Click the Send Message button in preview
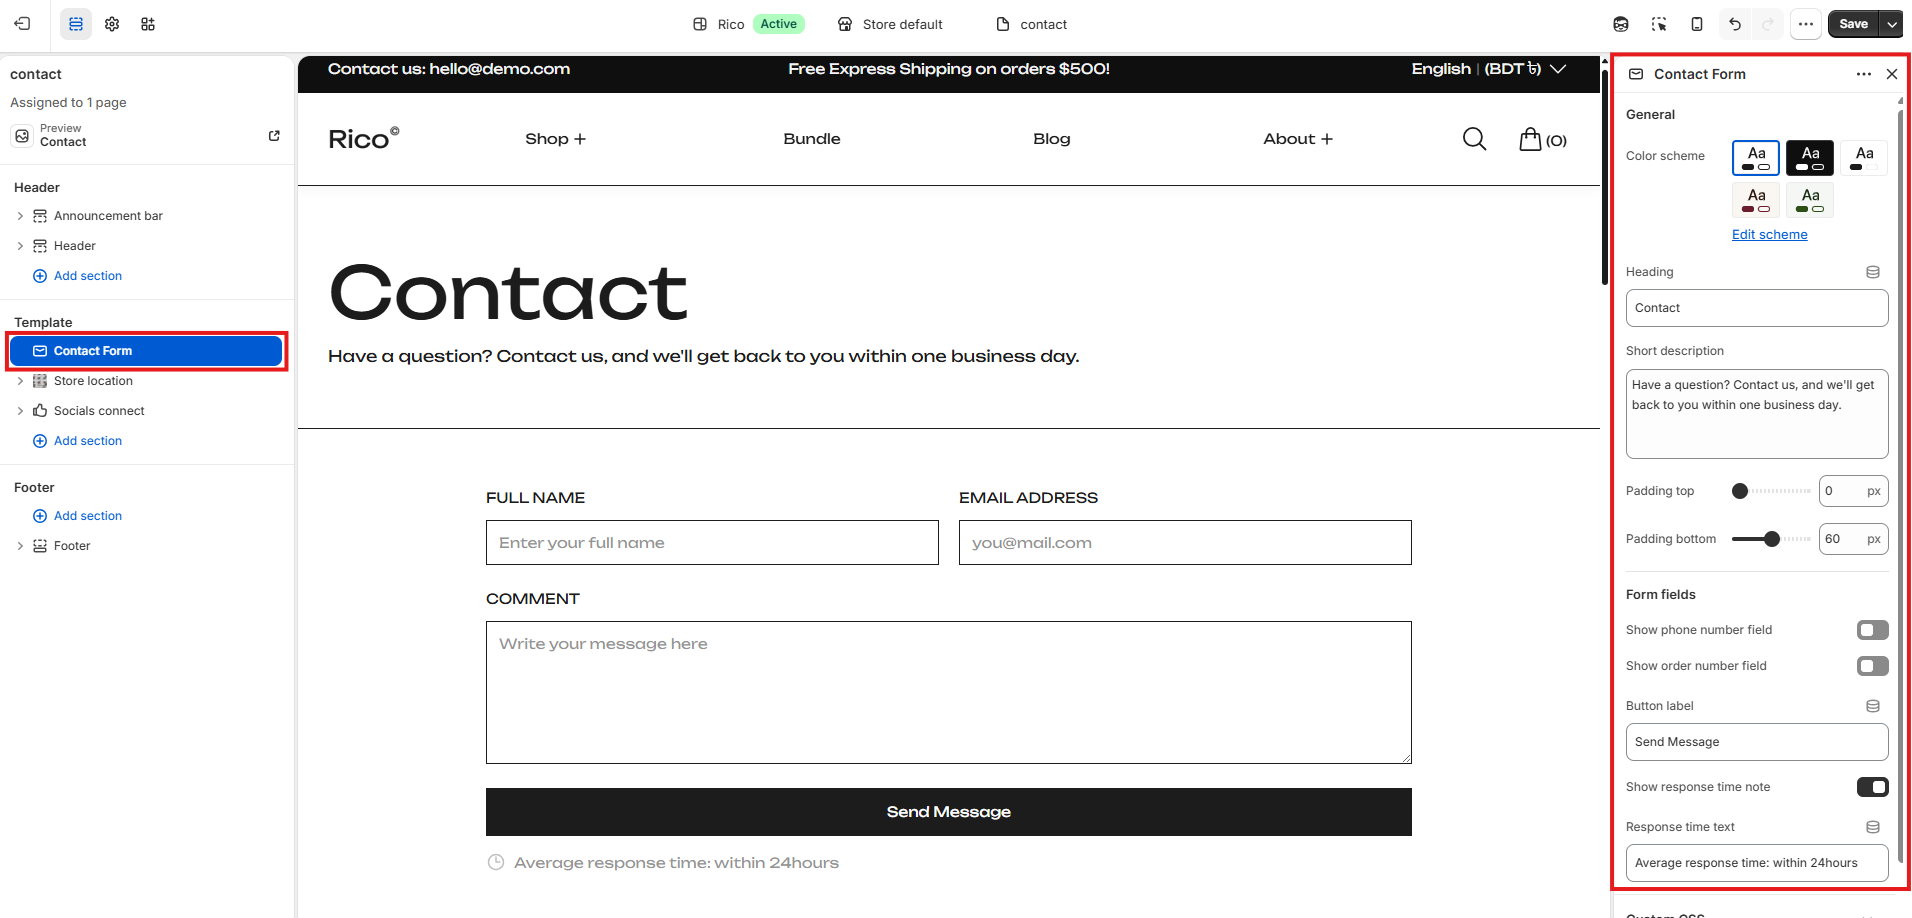Image resolution: width=1912 pixels, height=918 pixels. pos(948,812)
